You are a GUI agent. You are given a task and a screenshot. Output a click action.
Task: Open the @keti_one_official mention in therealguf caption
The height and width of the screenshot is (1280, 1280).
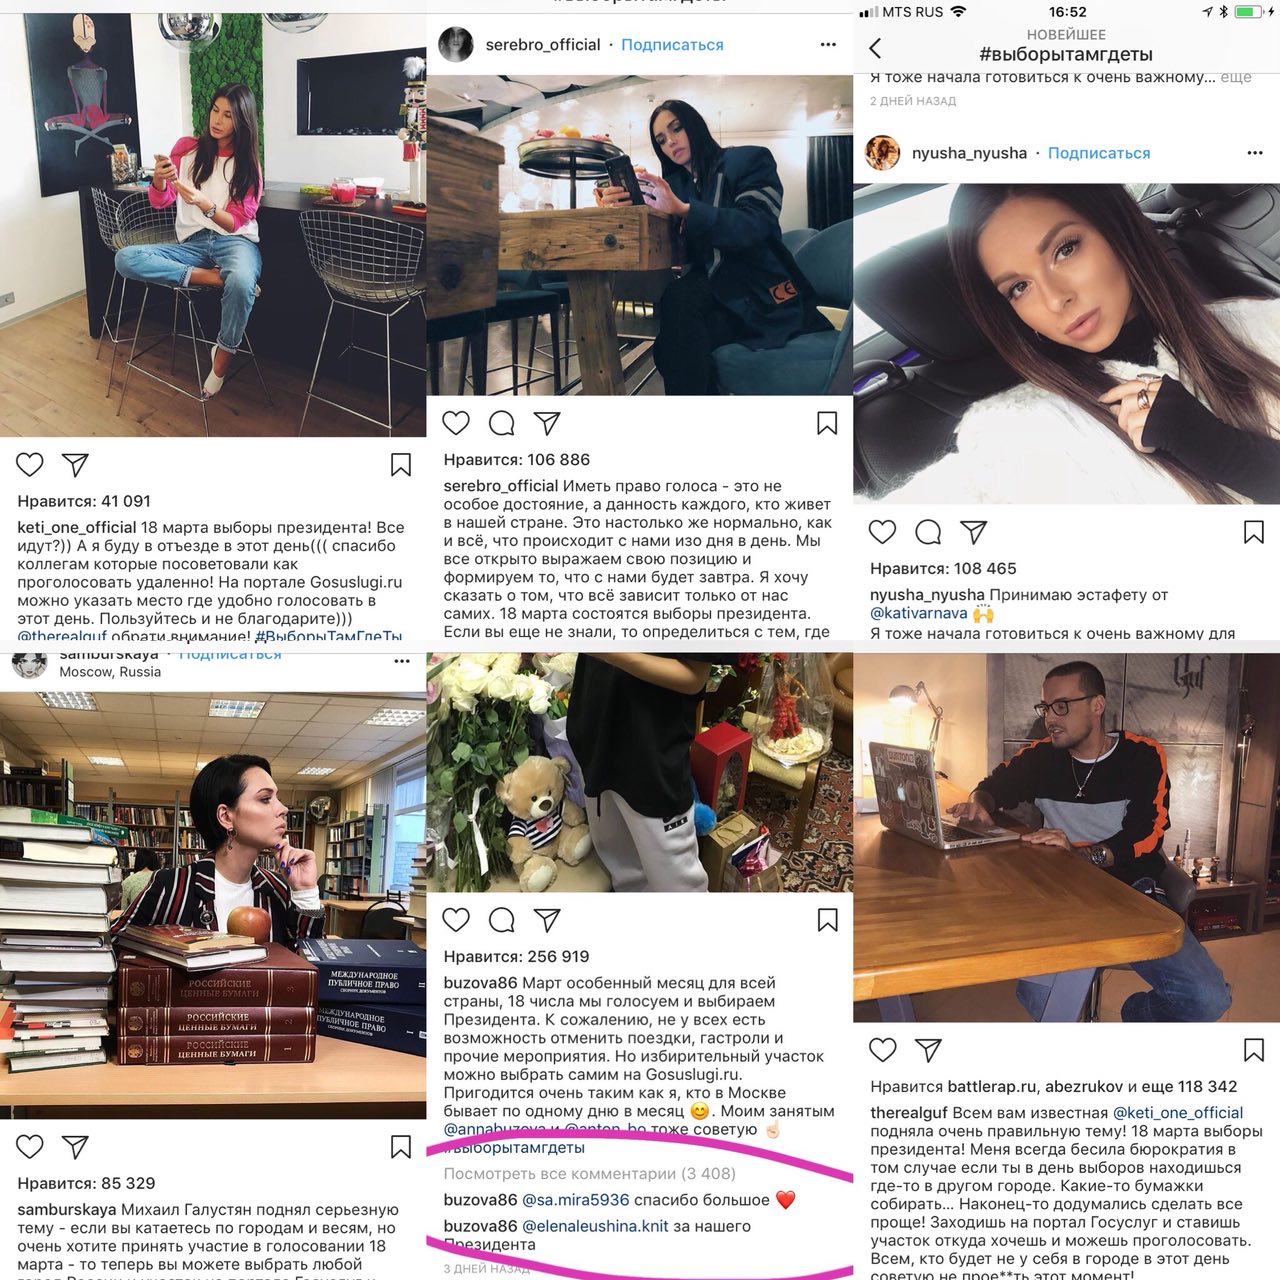pyautogui.click(x=1178, y=1113)
